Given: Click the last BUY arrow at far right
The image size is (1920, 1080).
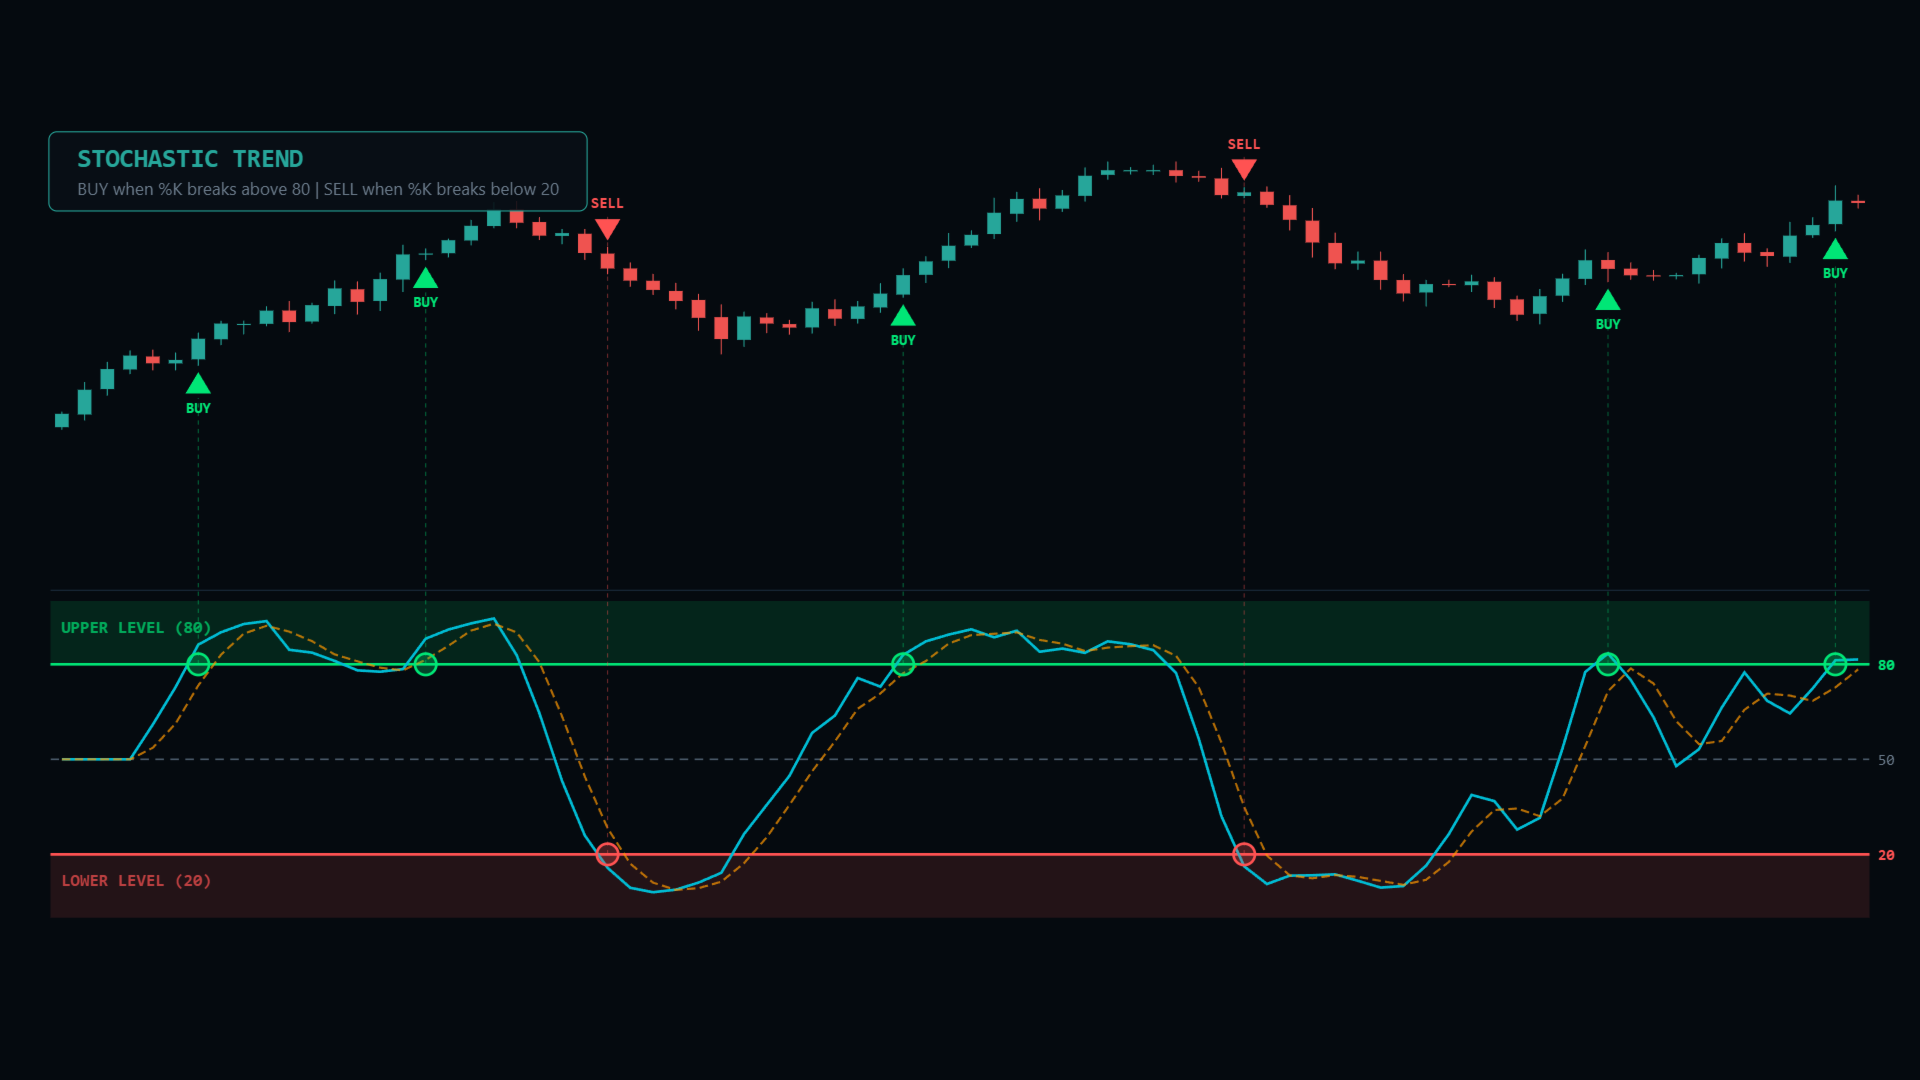Looking at the screenshot, I should (x=1834, y=250).
